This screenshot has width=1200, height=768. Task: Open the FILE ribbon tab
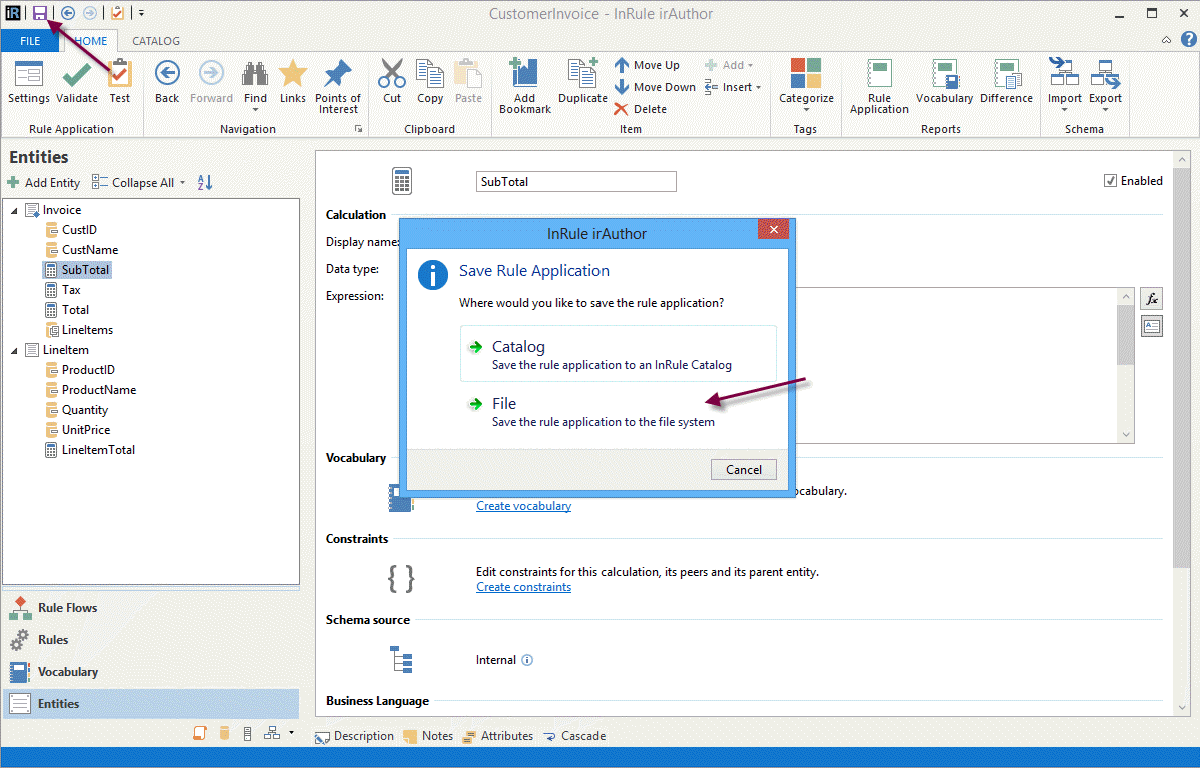point(30,41)
